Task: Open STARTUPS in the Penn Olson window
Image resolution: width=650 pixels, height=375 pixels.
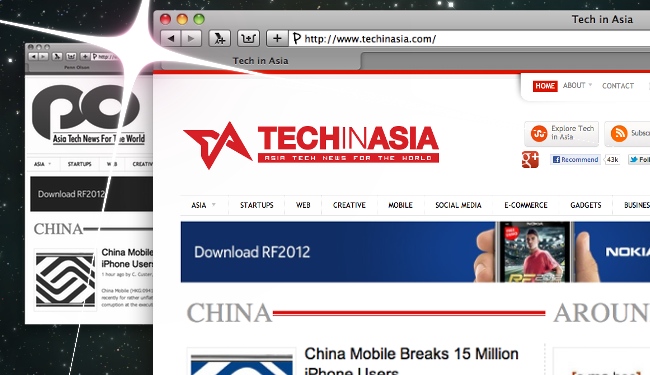Action: (x=79, y=164)
